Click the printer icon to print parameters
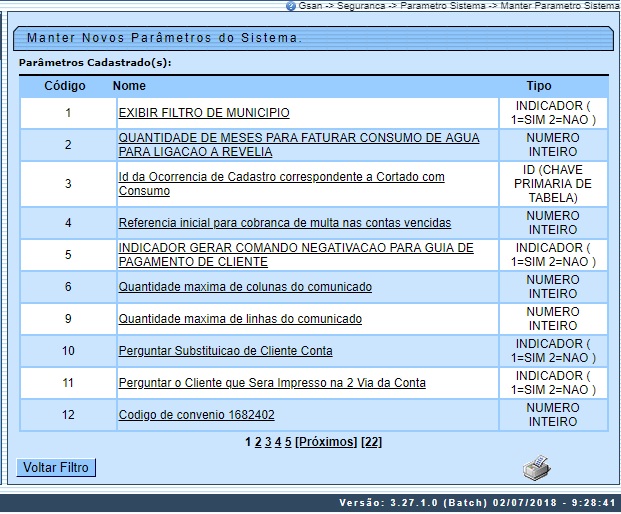This screenshot has width=621, height=514. 537,468
